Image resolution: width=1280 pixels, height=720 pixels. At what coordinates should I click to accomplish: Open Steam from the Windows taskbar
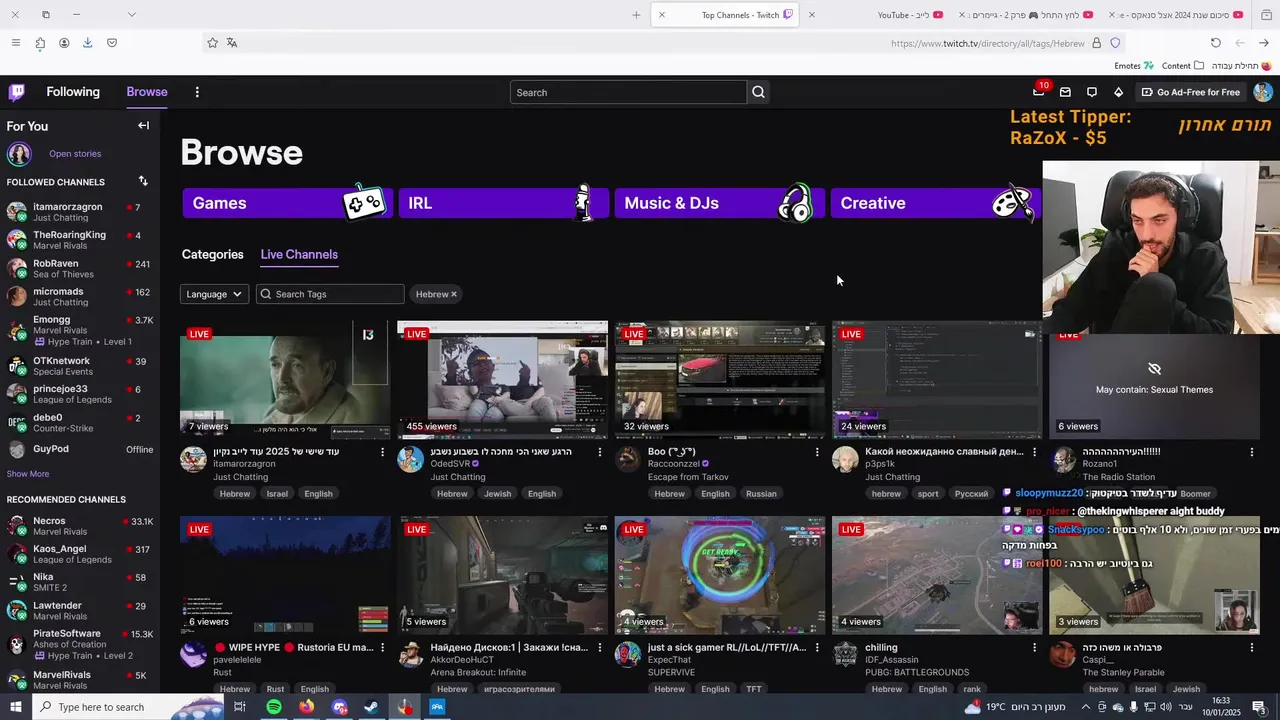click(x=371, y=707)
